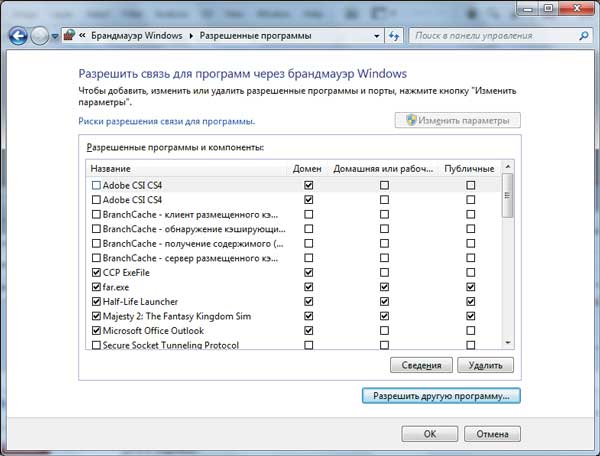Click the scrollbar up arrow in program list
Viewport: 600px width, 456px height.
pyautogui.click(x=507, y=167)
